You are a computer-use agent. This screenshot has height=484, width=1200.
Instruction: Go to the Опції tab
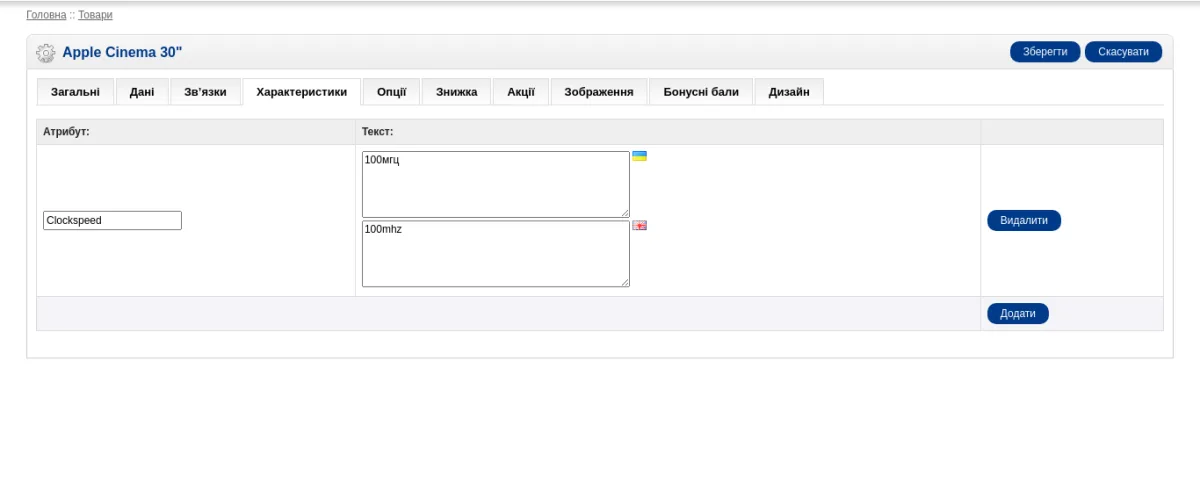tap(391, 92)
